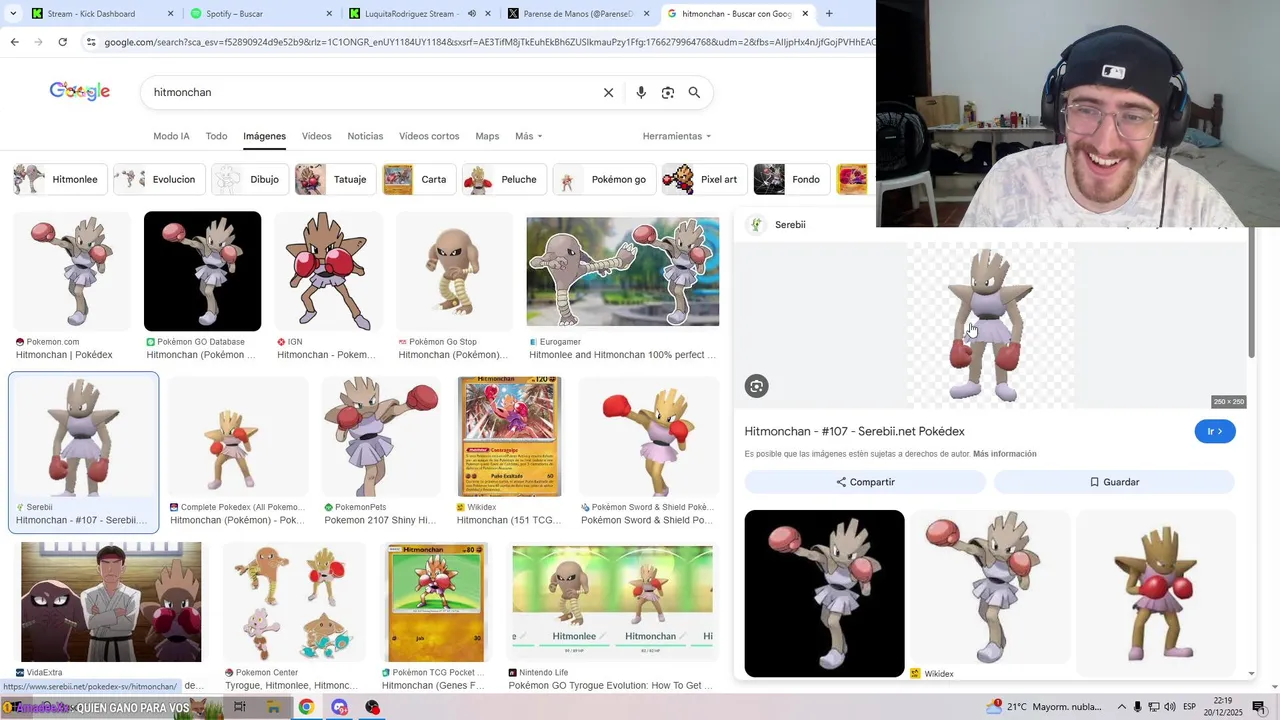
Task: Expand the Más search filter menu
Action: coord(528,136)
